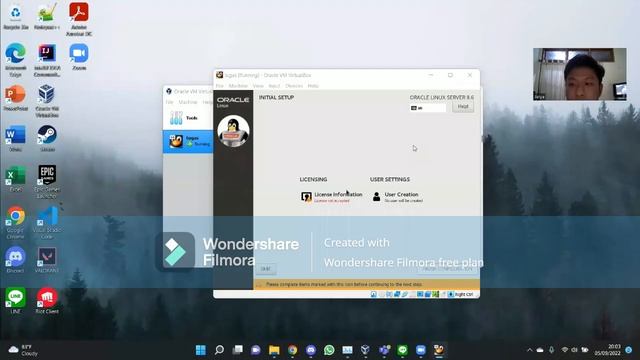Open clock and date in taskbar

607,350
